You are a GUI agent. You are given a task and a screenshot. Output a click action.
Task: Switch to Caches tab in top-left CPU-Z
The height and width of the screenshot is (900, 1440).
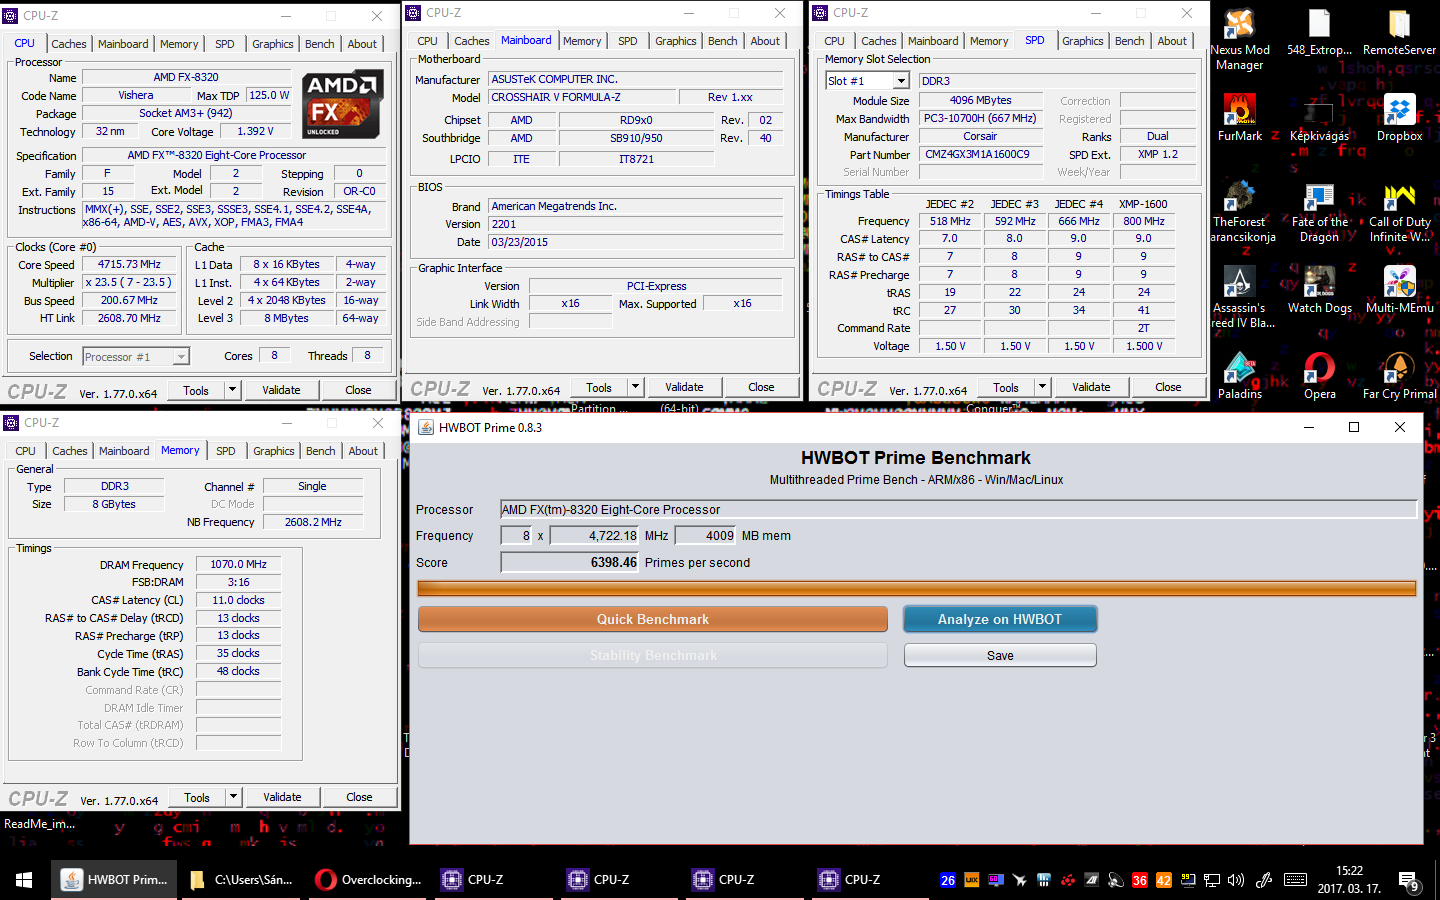coord(69,44)
